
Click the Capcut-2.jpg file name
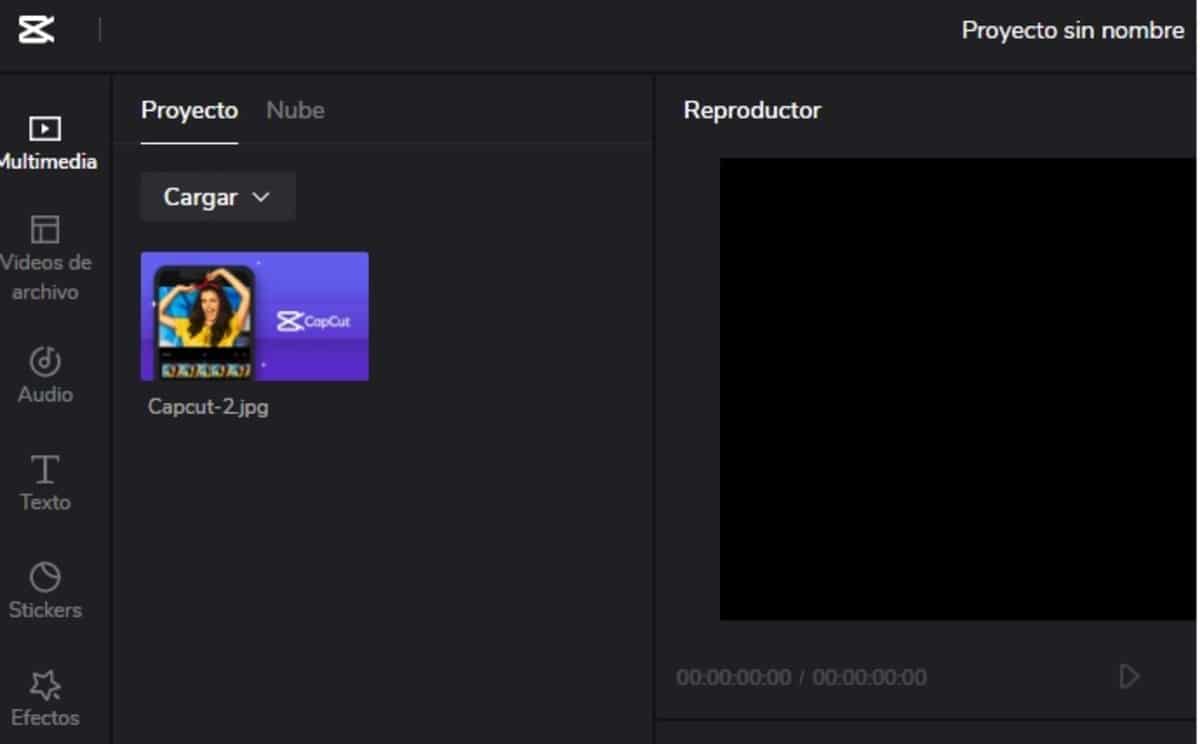208,407
